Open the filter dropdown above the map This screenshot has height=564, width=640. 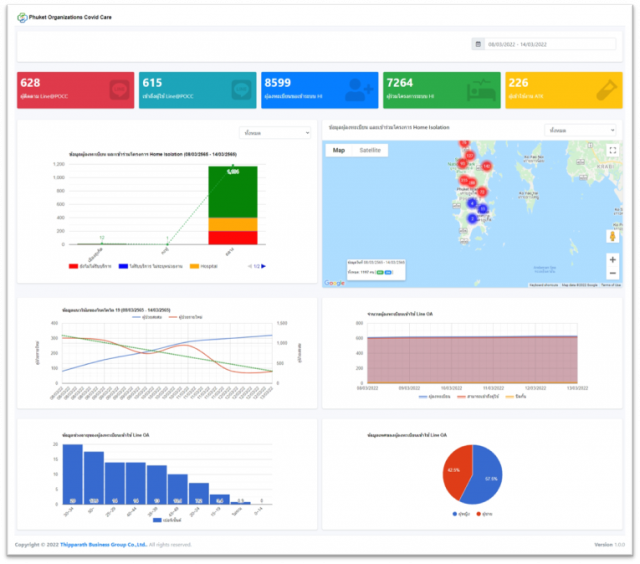[x=581, y=130]
